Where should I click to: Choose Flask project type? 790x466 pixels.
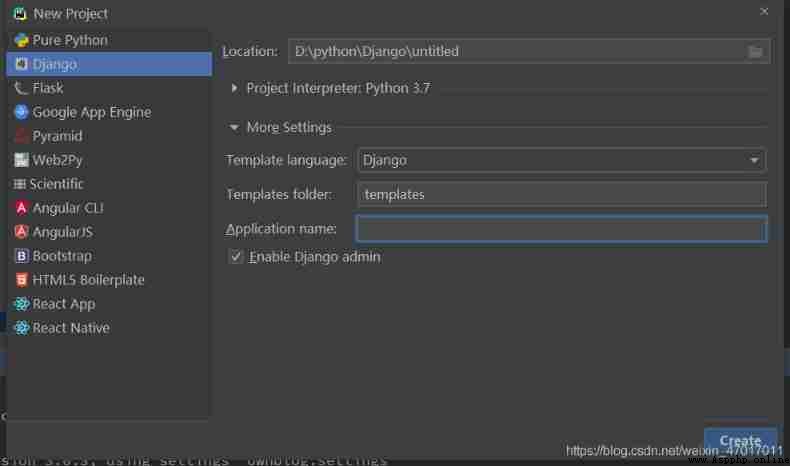[109, 88]
